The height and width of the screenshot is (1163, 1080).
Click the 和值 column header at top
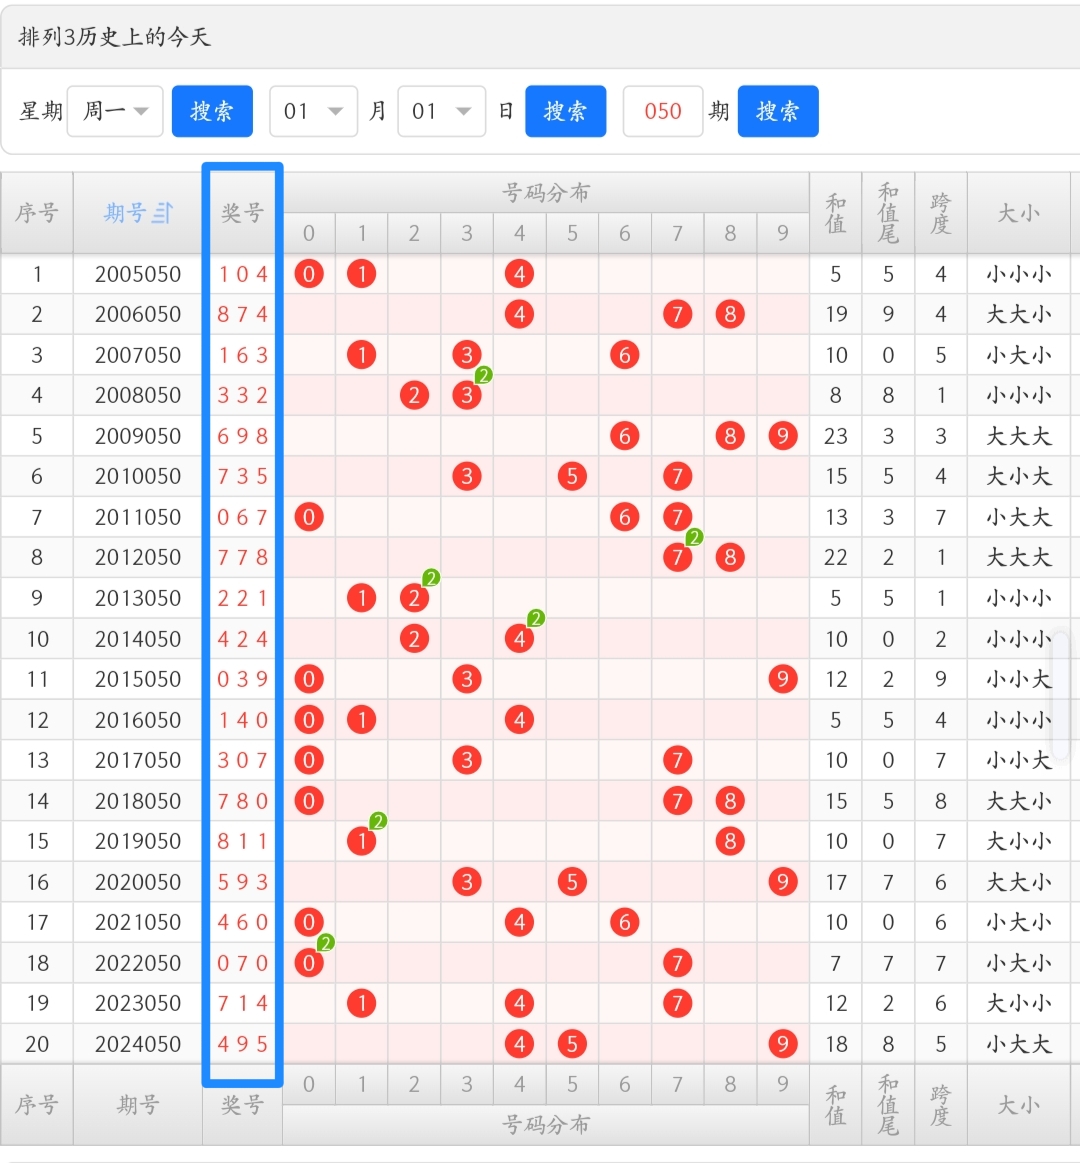tap(836, 213)
